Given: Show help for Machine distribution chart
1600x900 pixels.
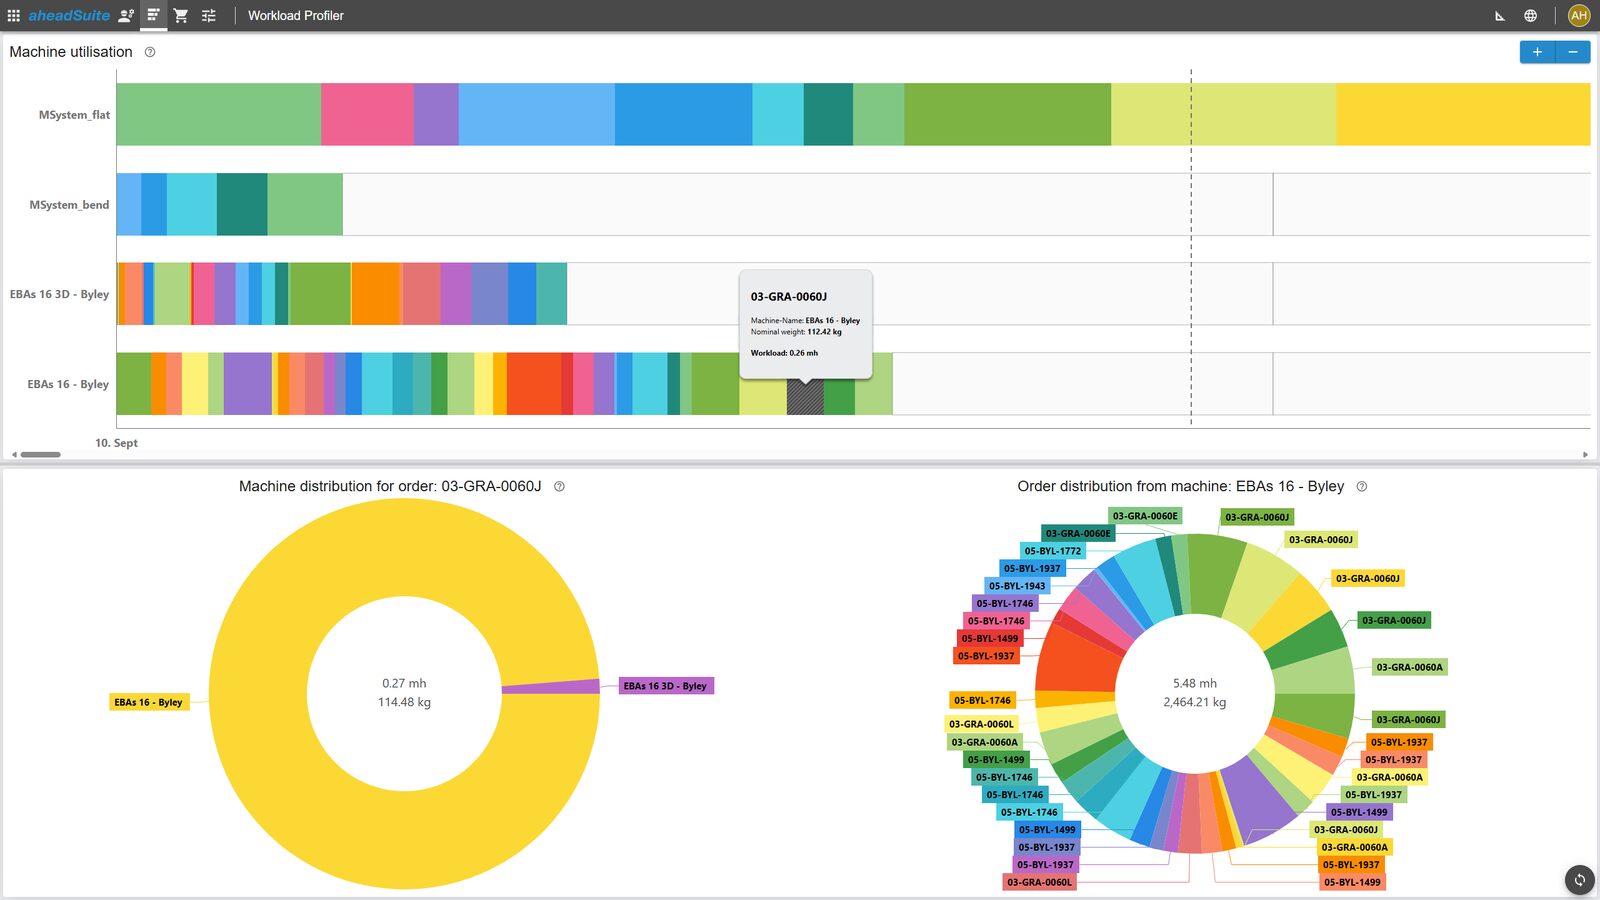Looking at the screenshot, I should tap(559, 487).
